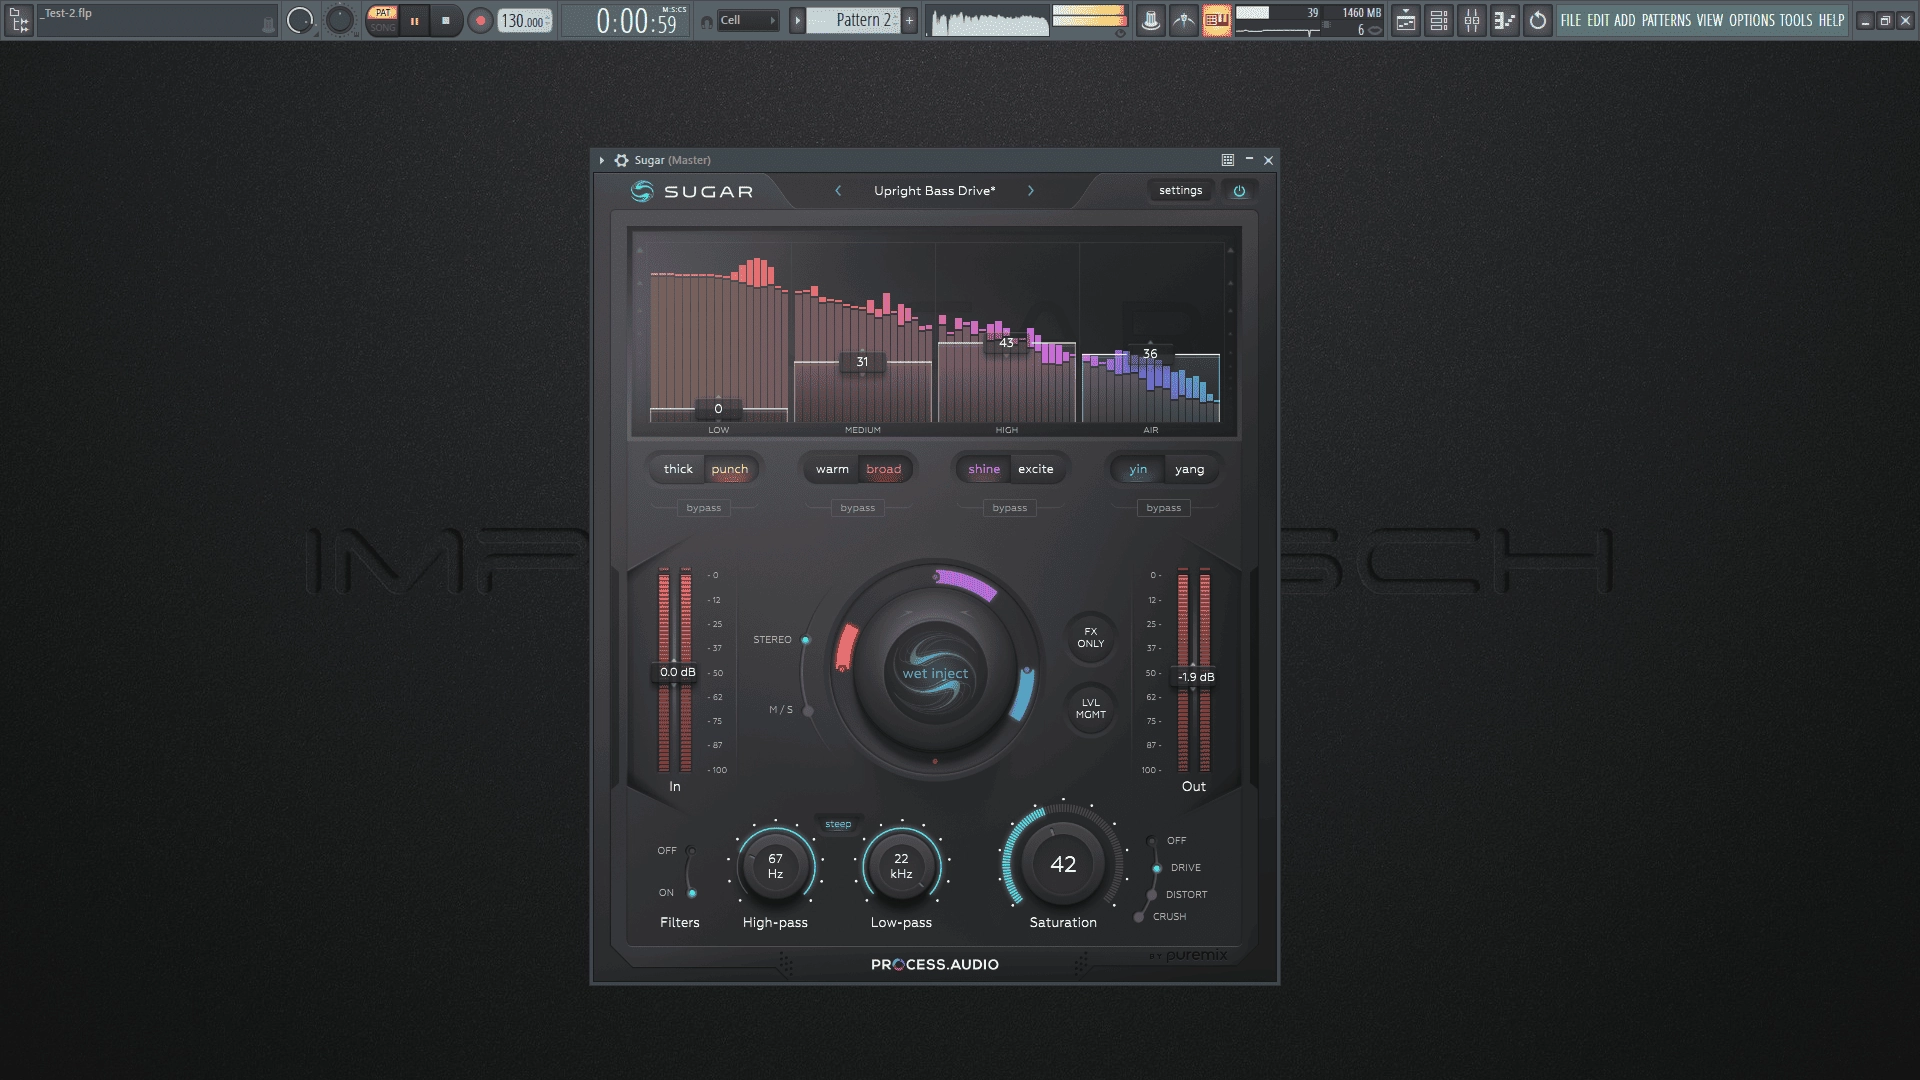1920x1080 pixels.
Task: Open the mixer window icon
Action: pyautogui.click(x=1471, y=20)
